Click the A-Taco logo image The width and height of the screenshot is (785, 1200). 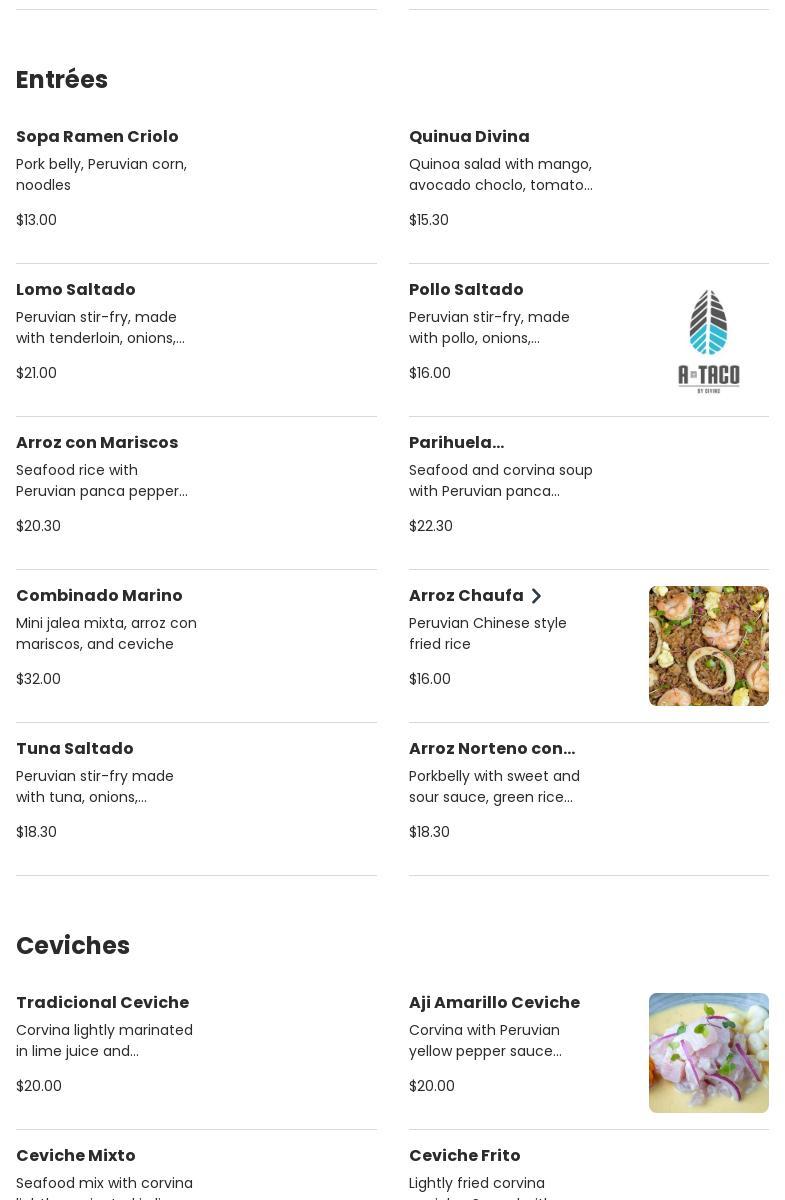[708, 340]
